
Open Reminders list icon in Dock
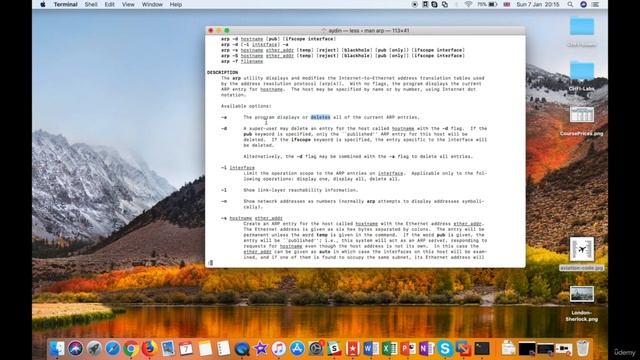pos(223,349)
